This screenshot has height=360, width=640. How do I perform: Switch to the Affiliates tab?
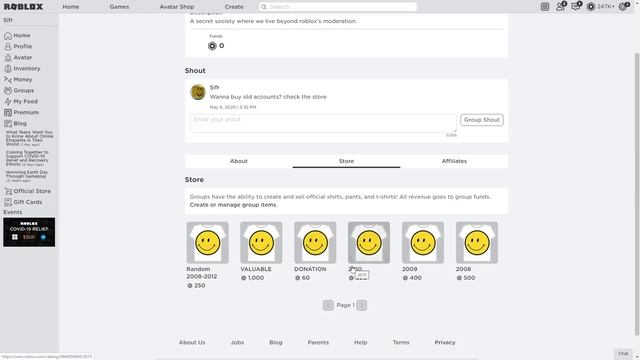(x=454, y=161)
